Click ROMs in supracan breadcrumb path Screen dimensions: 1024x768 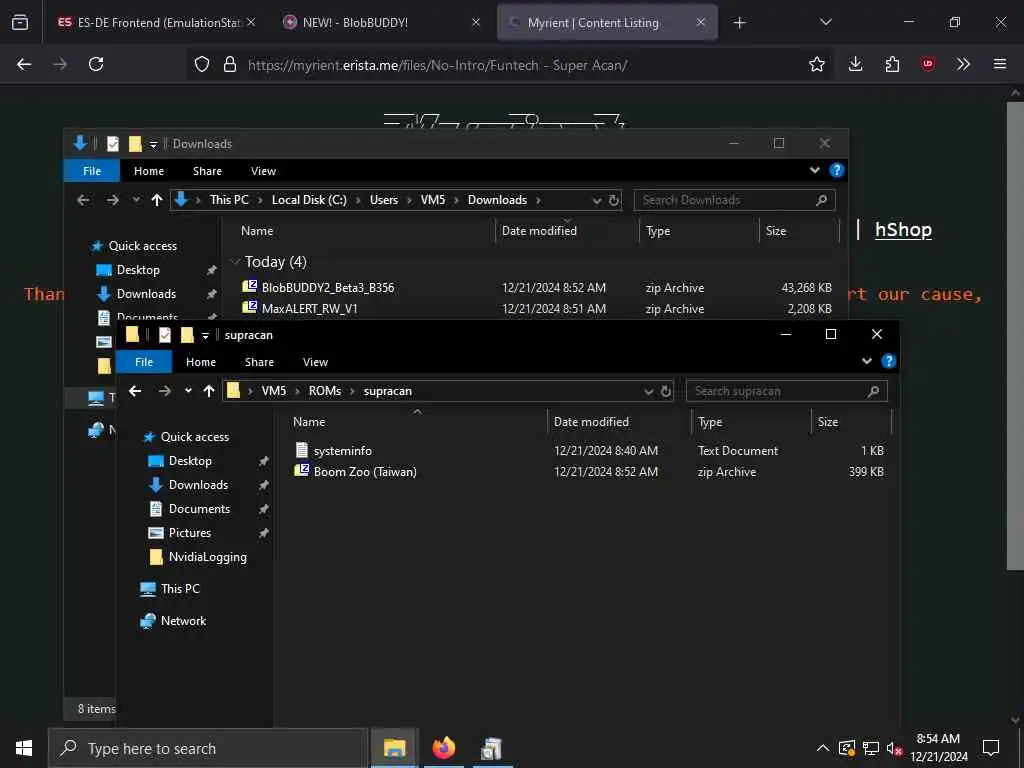tap(325, 391)
